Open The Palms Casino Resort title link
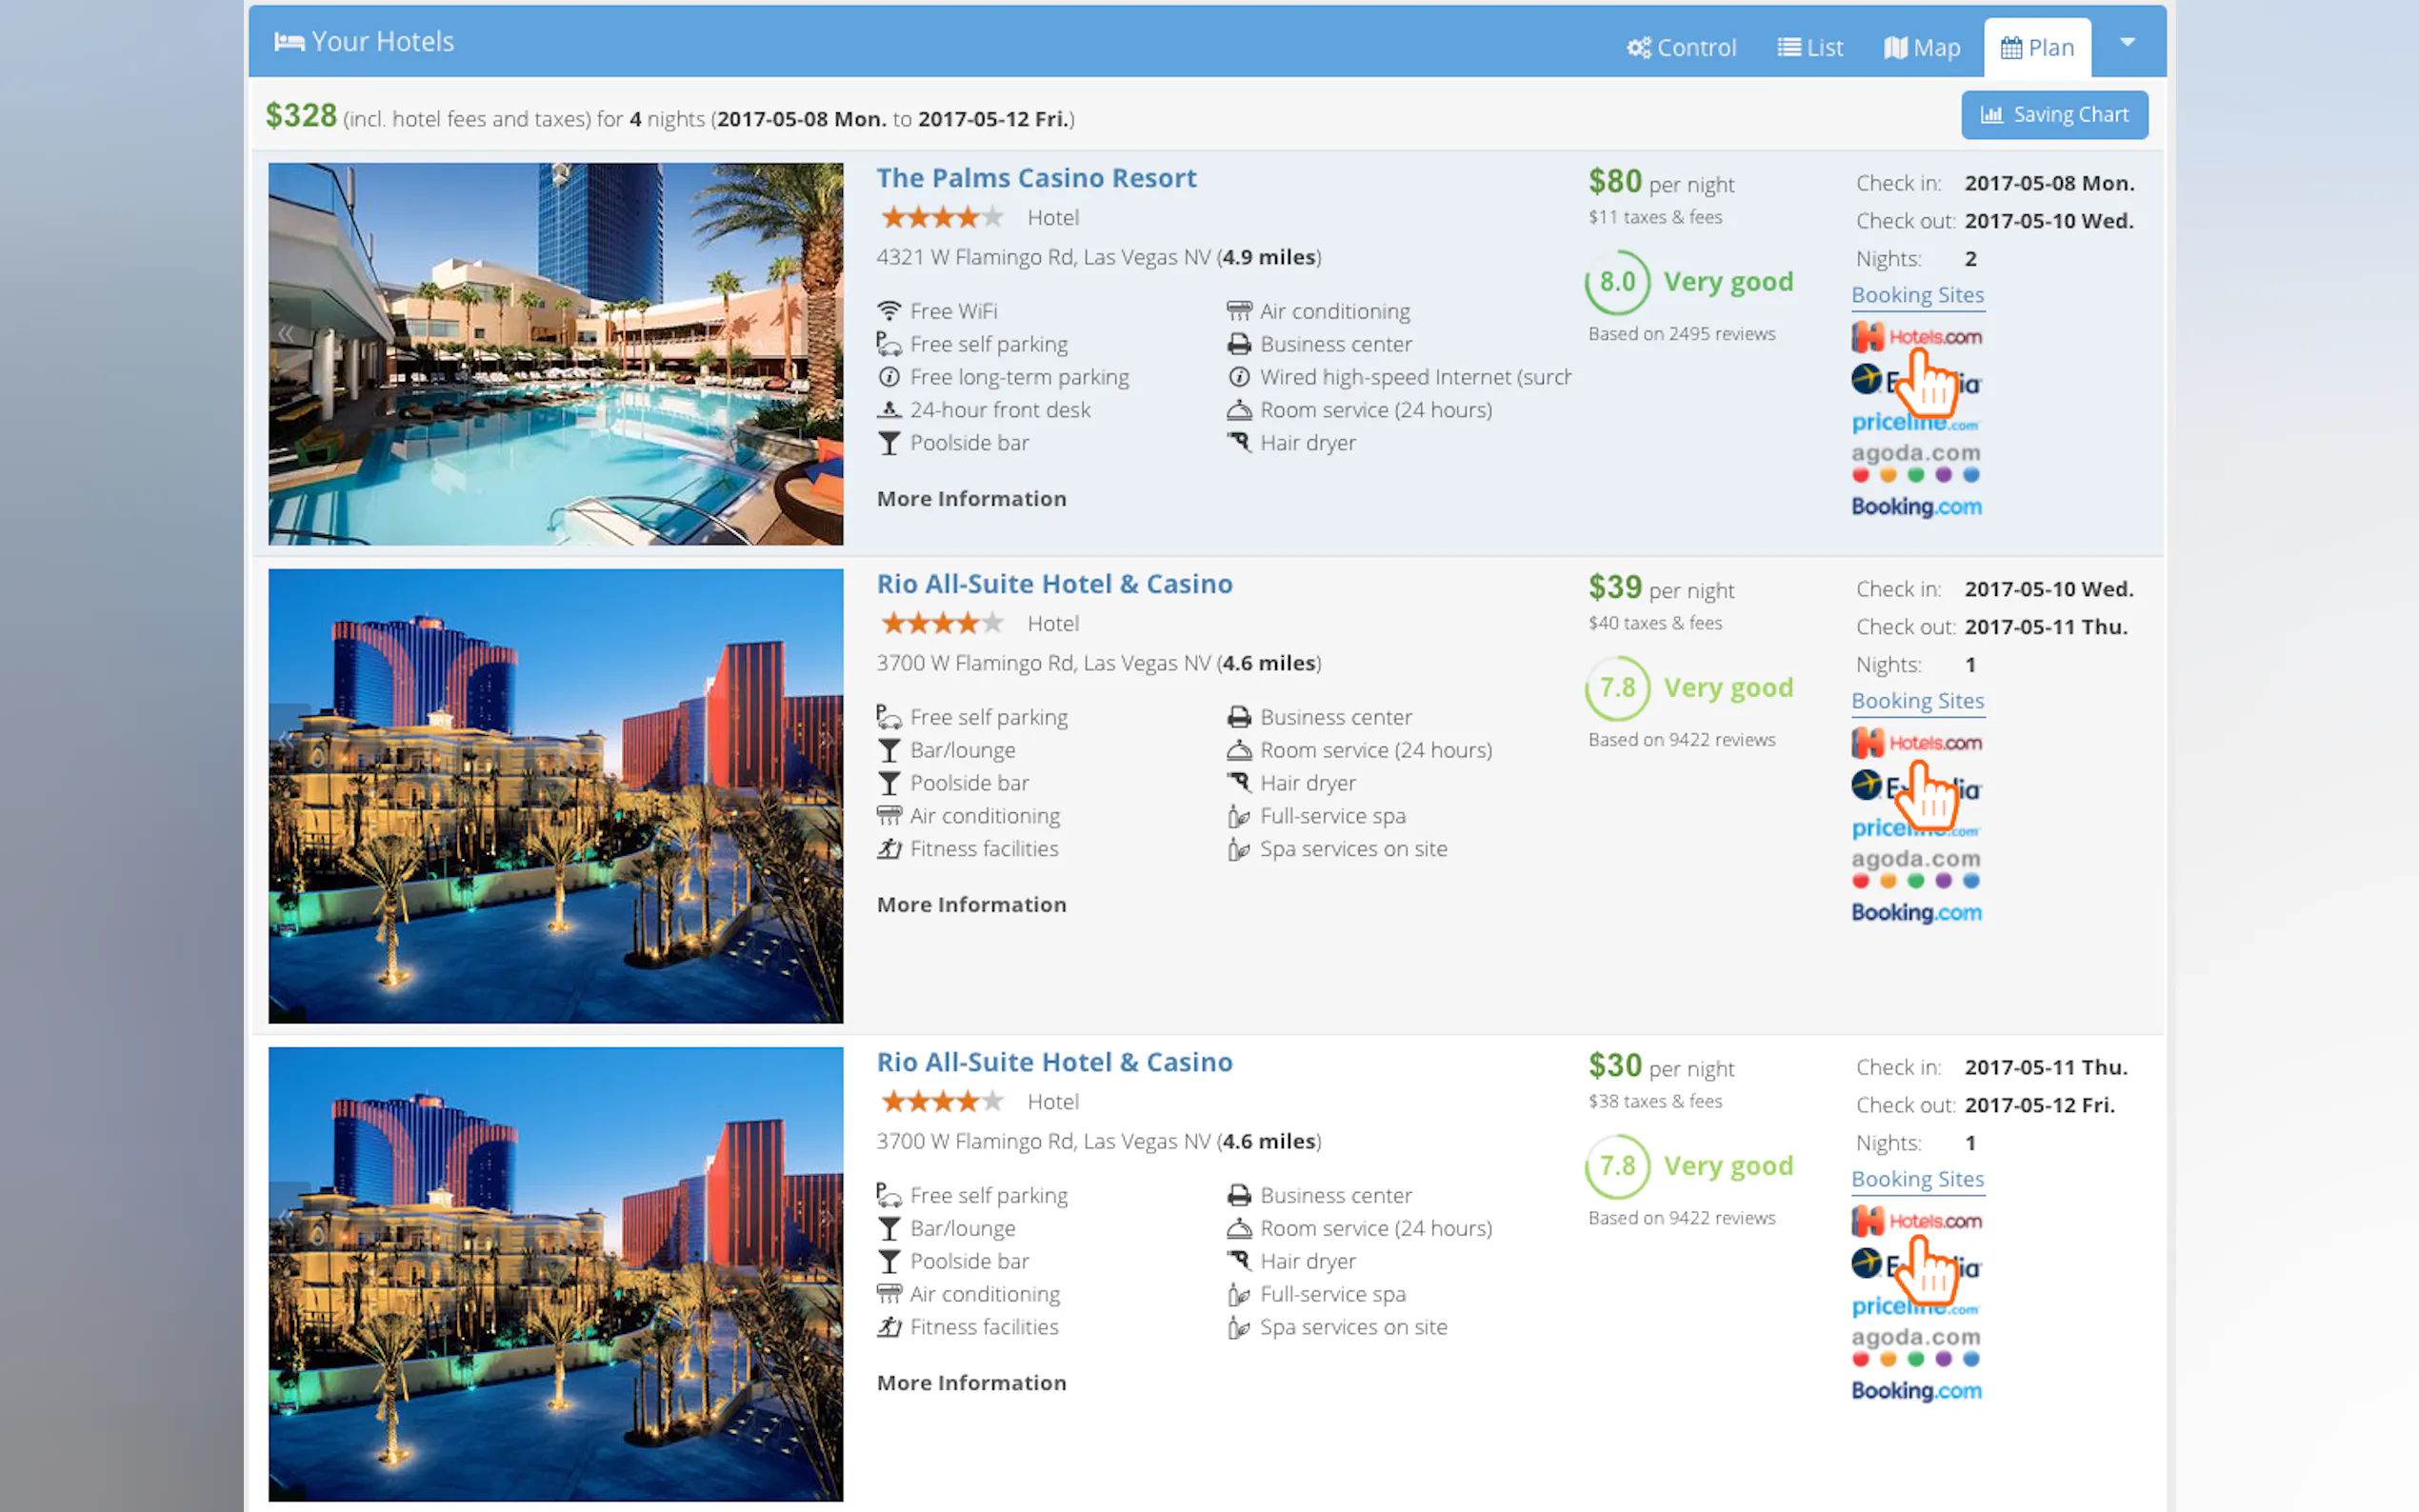2419x1512 pixels. 1036,178
